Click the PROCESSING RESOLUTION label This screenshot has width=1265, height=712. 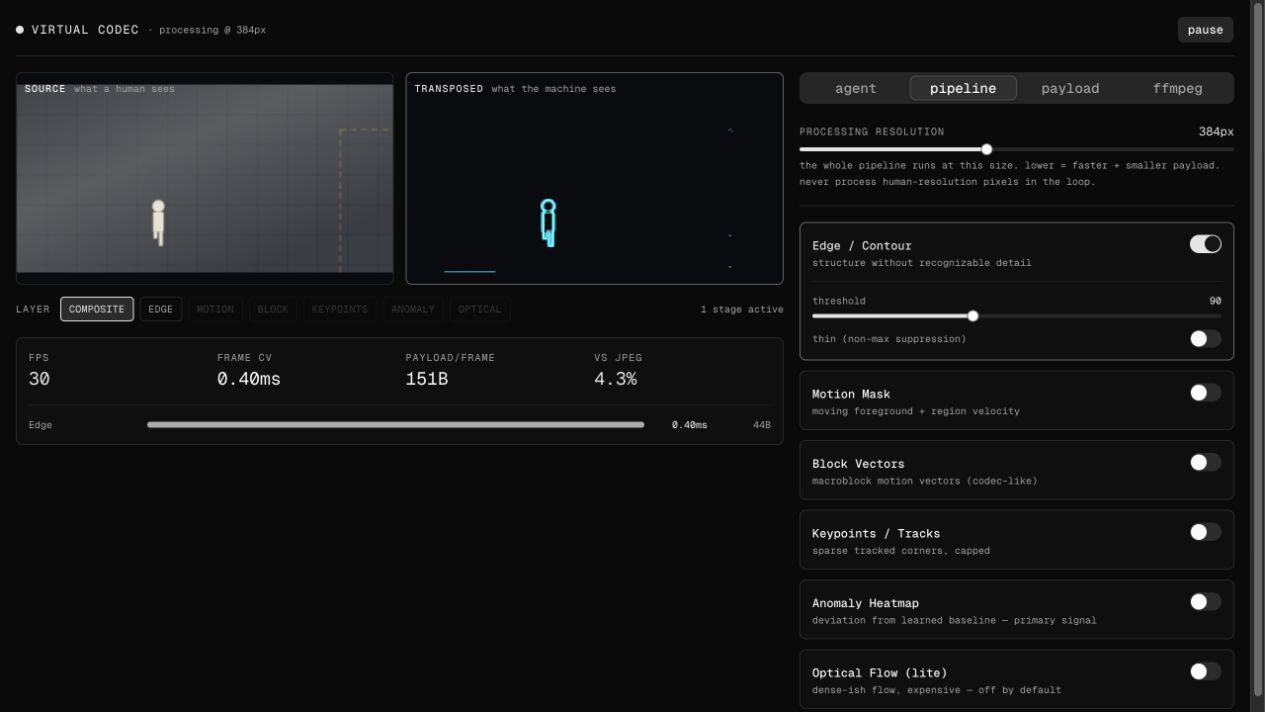coord(871,132)
